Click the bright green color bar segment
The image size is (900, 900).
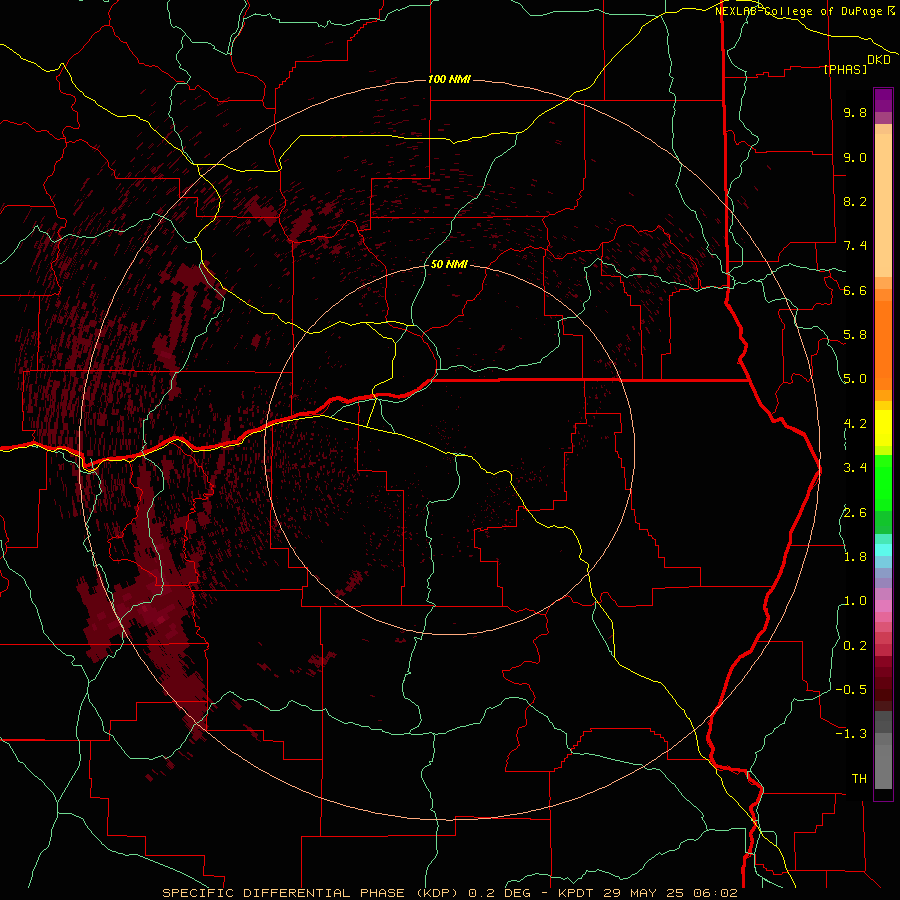coord(883,482)
